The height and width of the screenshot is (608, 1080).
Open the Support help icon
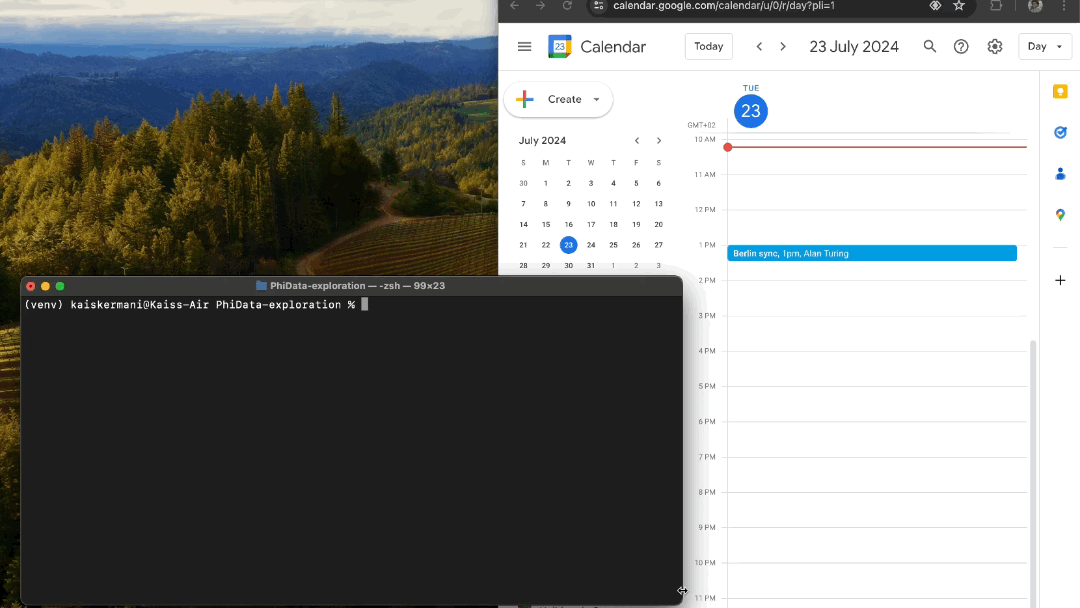click(x=961, y=47)
